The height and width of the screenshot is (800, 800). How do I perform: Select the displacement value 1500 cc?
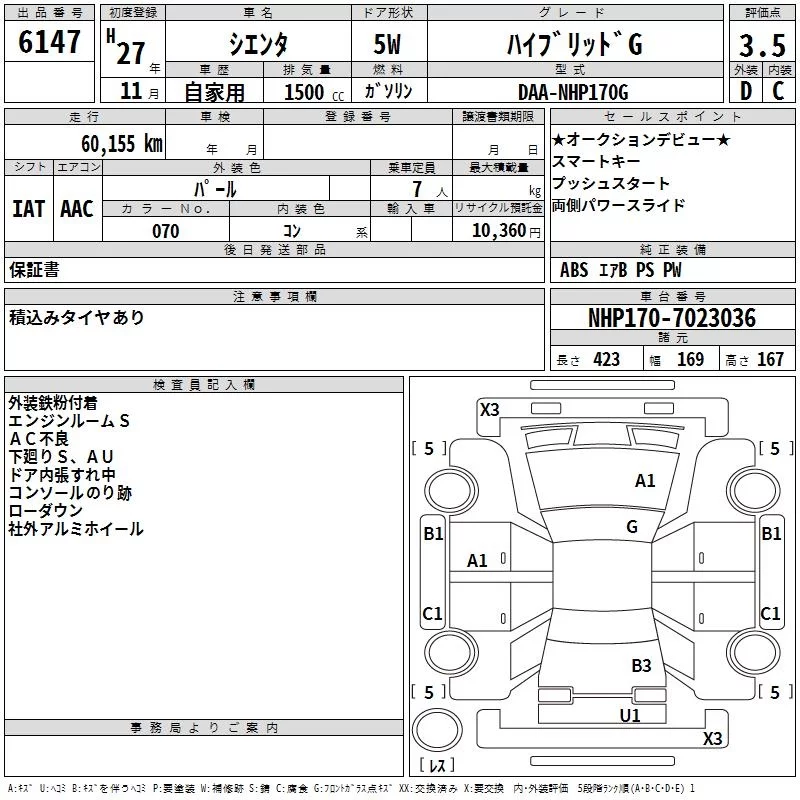point(314,92)
